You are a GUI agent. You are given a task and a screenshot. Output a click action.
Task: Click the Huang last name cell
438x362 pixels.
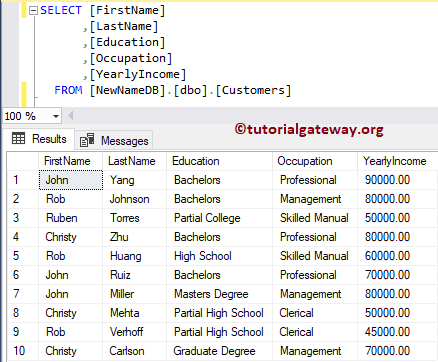[134, 256]
